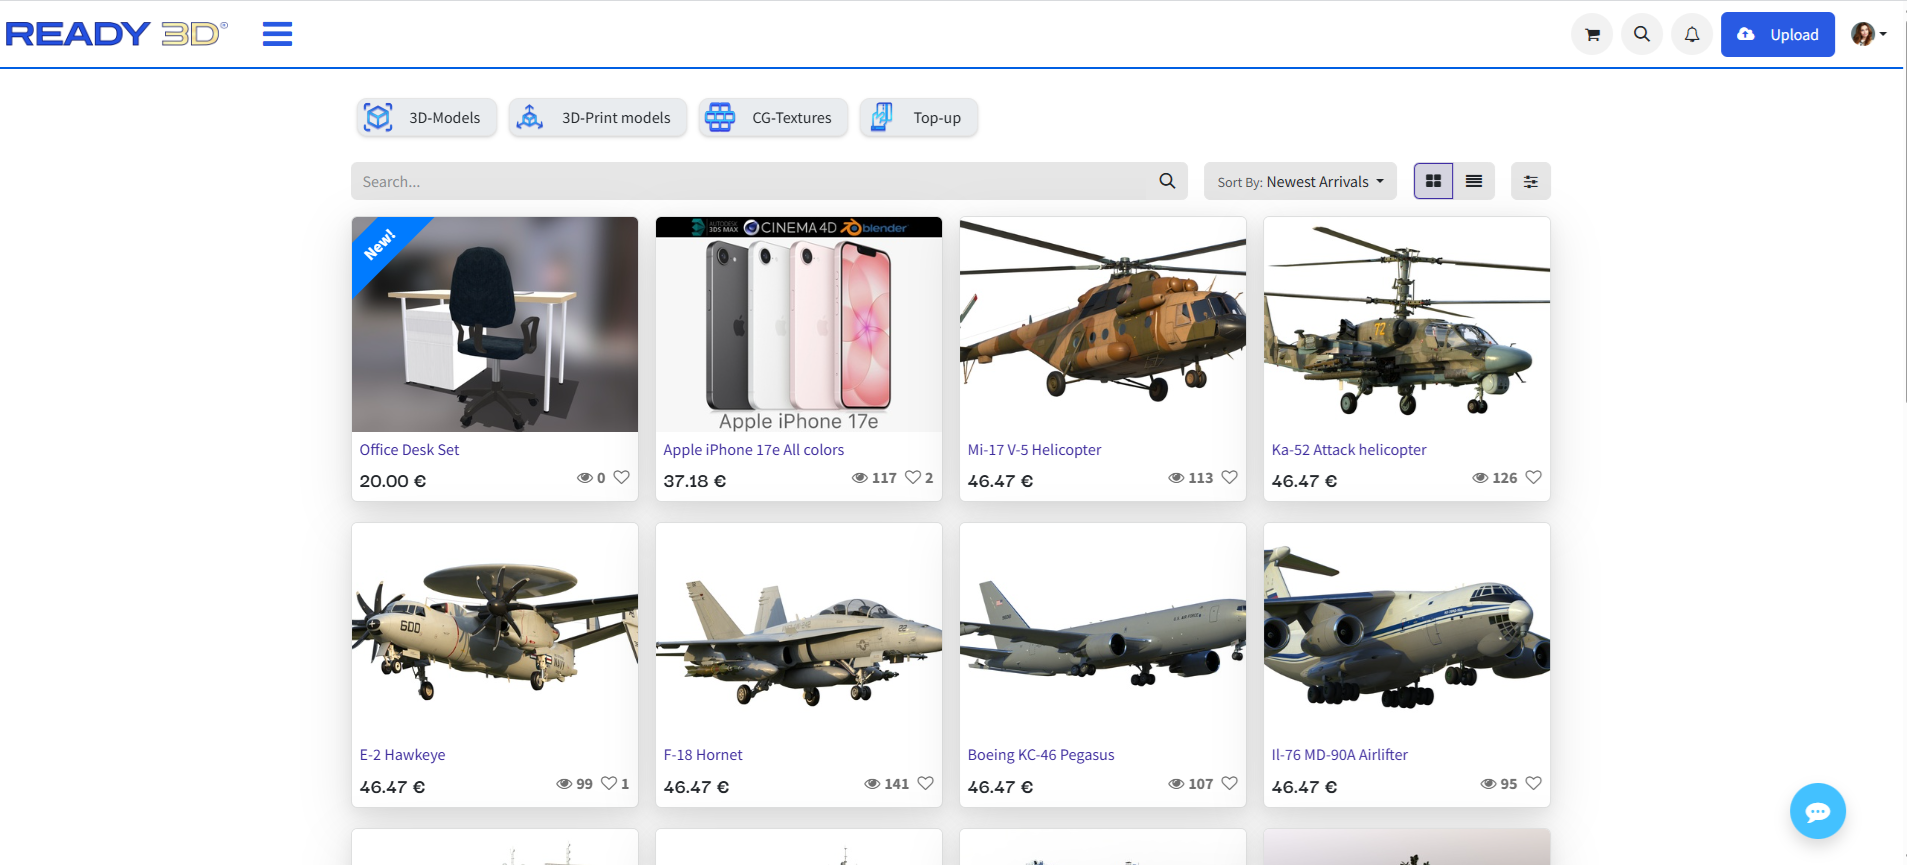Click the Office Desk Set view count eye

[584, 478]
